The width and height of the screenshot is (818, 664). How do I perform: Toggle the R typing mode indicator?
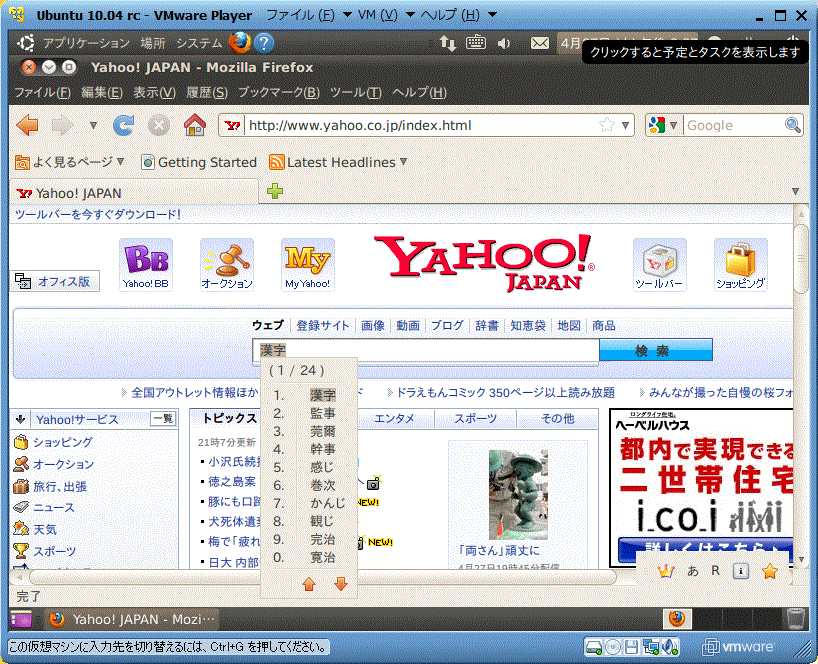tap(716, 571)
